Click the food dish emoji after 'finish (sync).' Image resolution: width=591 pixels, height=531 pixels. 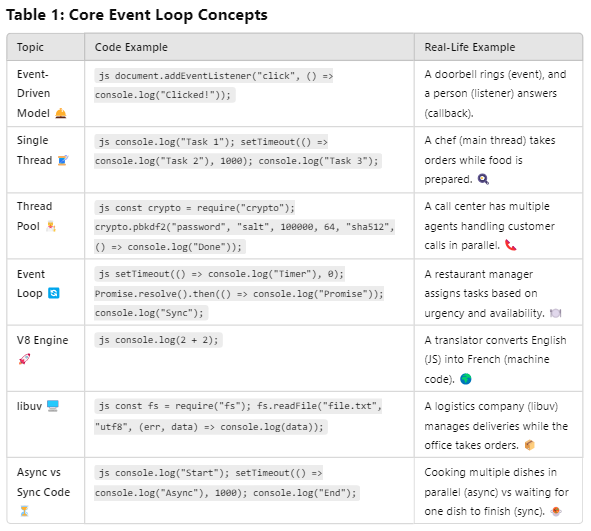pyautogui.click(x=556, y=511)
